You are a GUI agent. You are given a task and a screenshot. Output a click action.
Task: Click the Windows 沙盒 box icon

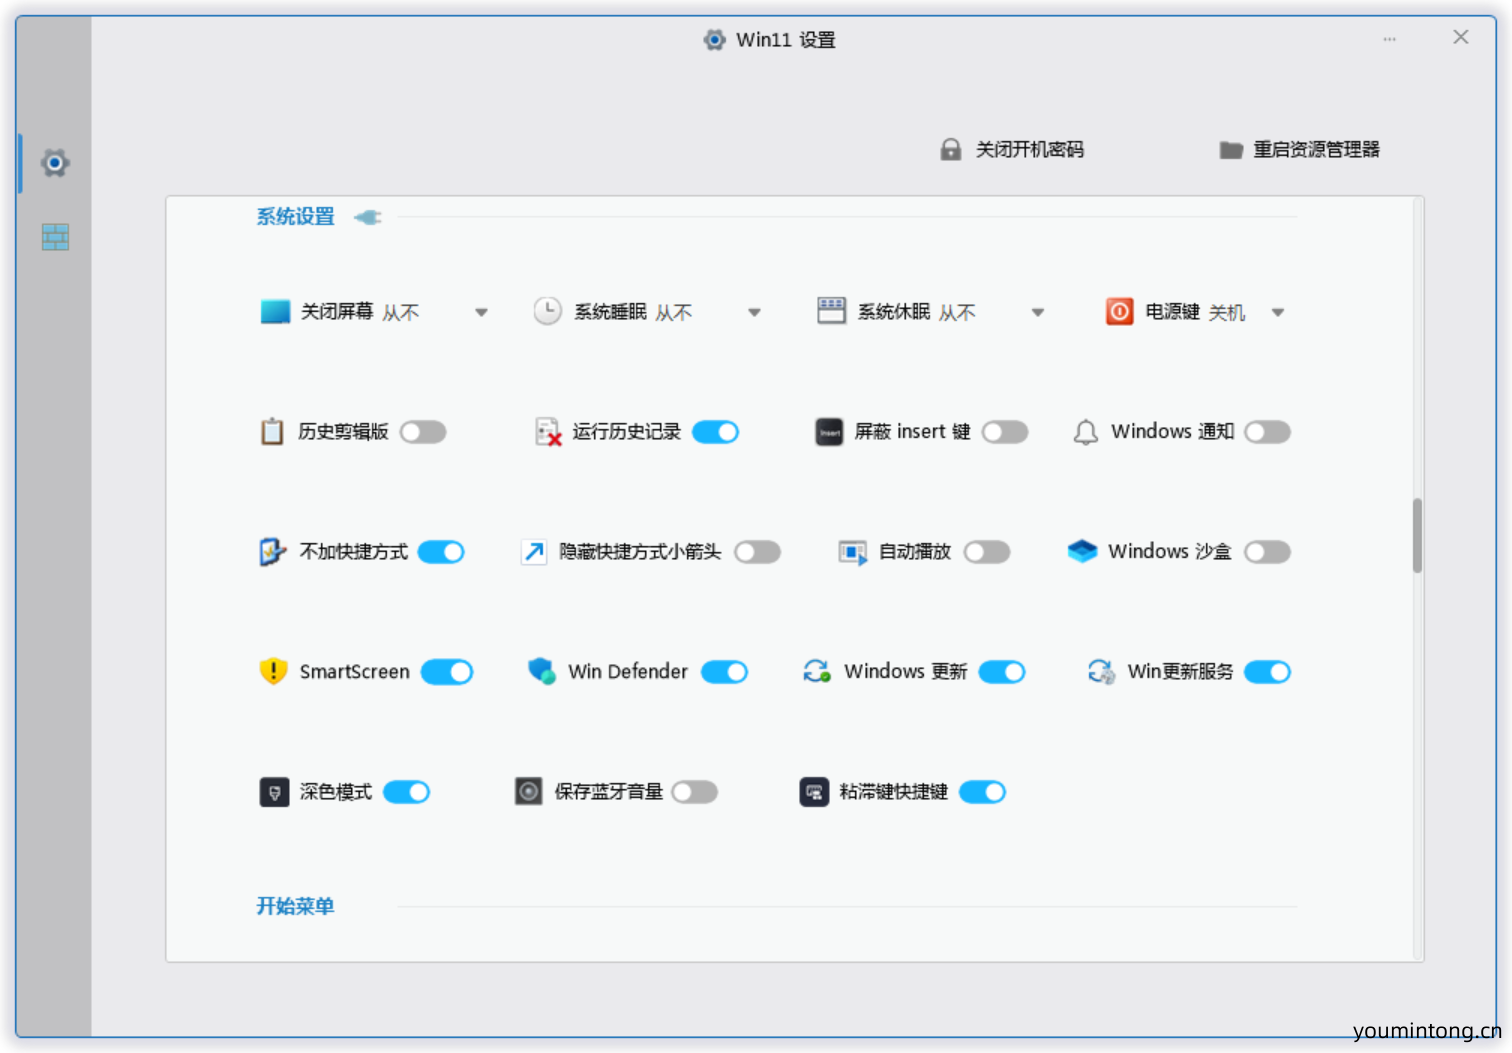click(1082, 551)
